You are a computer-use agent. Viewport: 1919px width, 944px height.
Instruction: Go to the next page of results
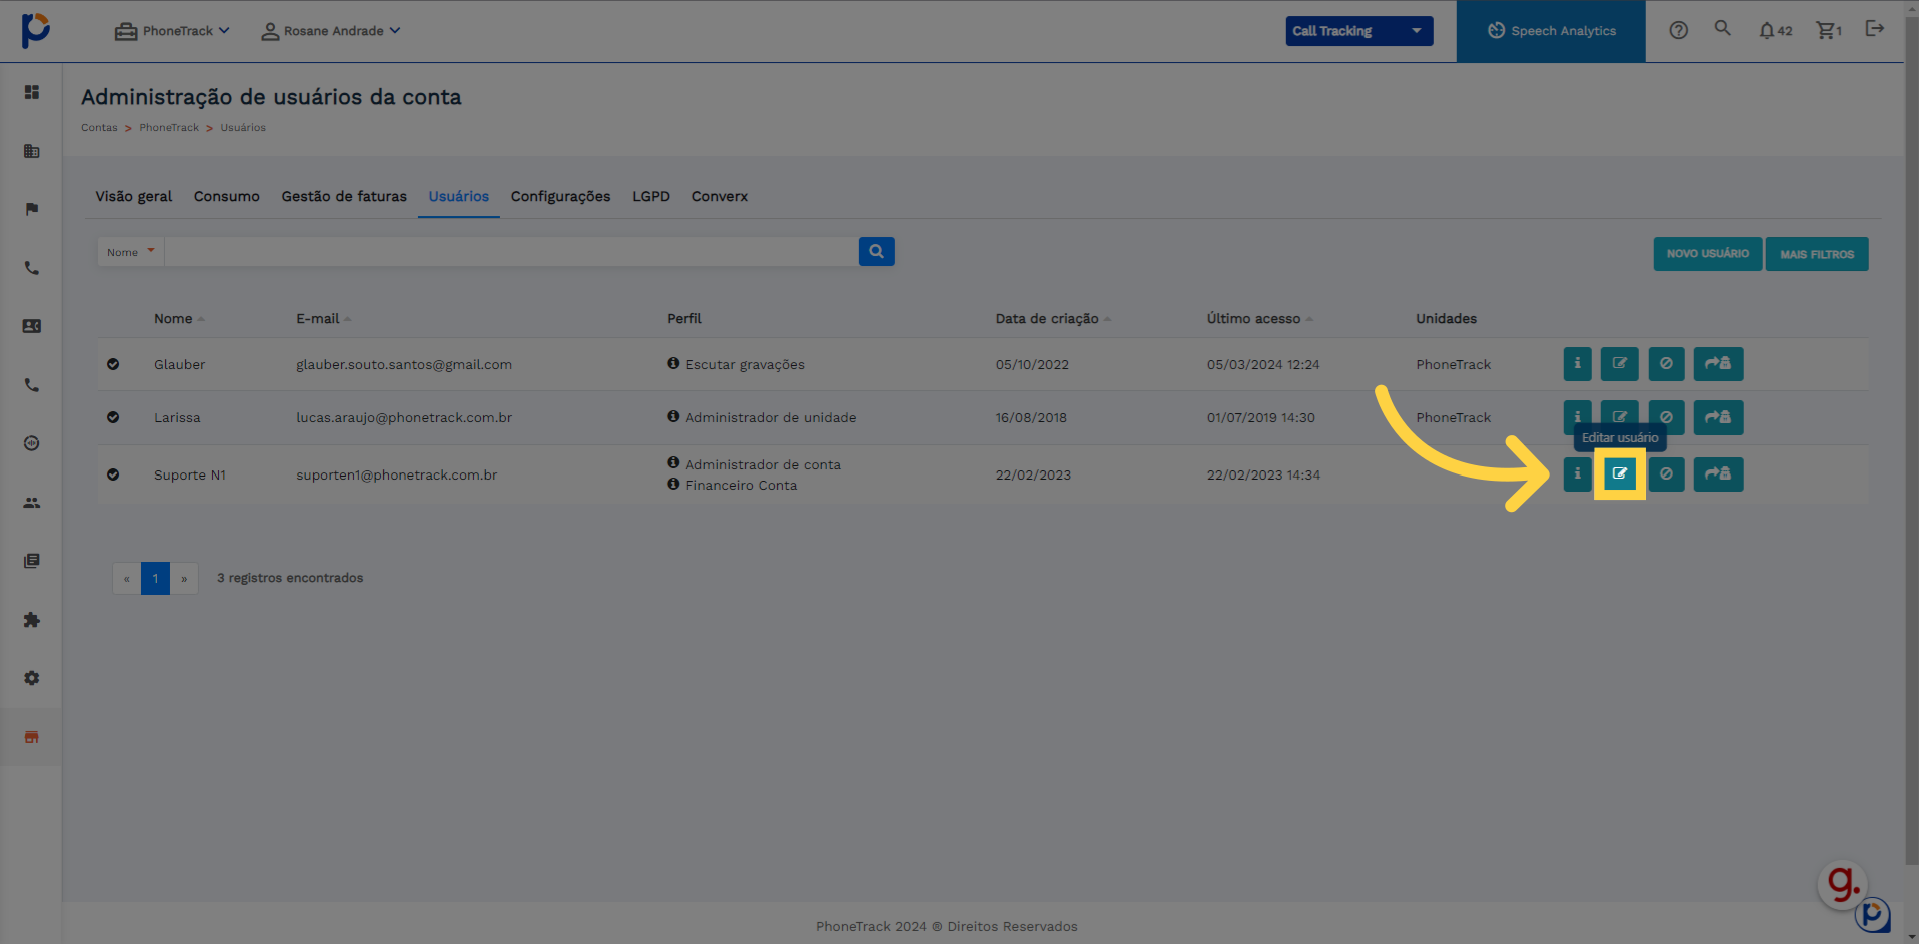pos(184,578)
